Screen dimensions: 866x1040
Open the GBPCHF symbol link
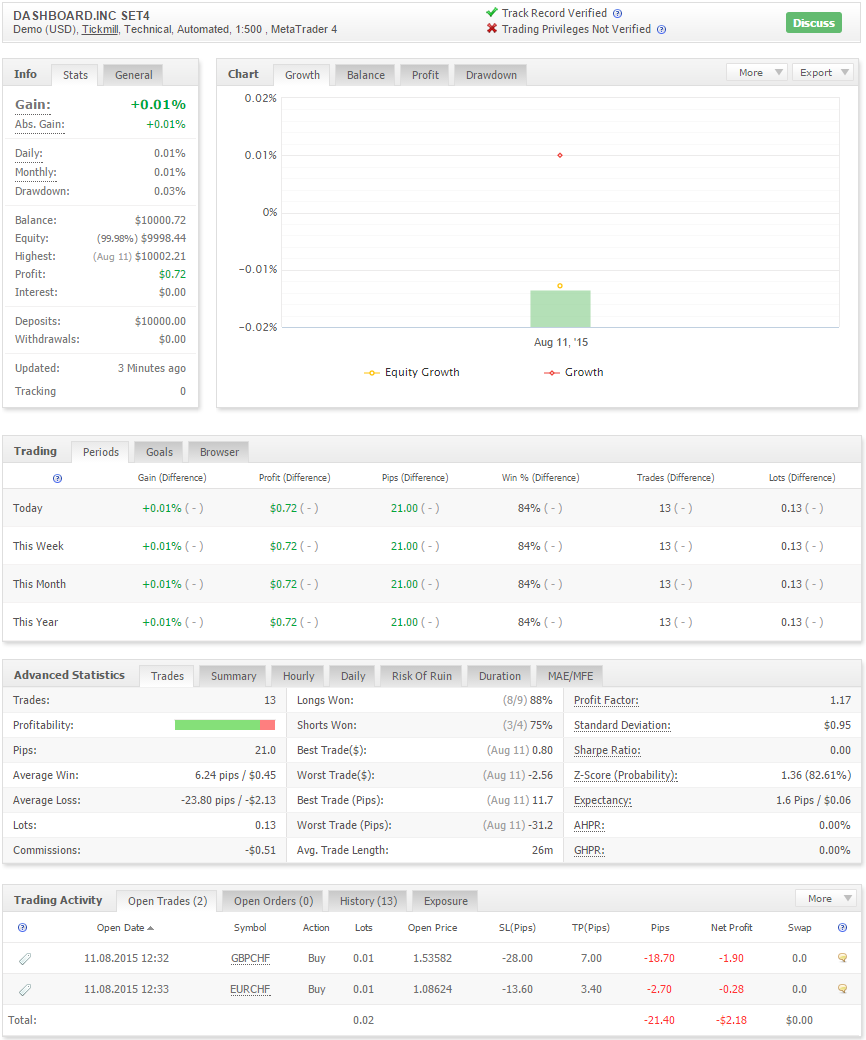250,958
